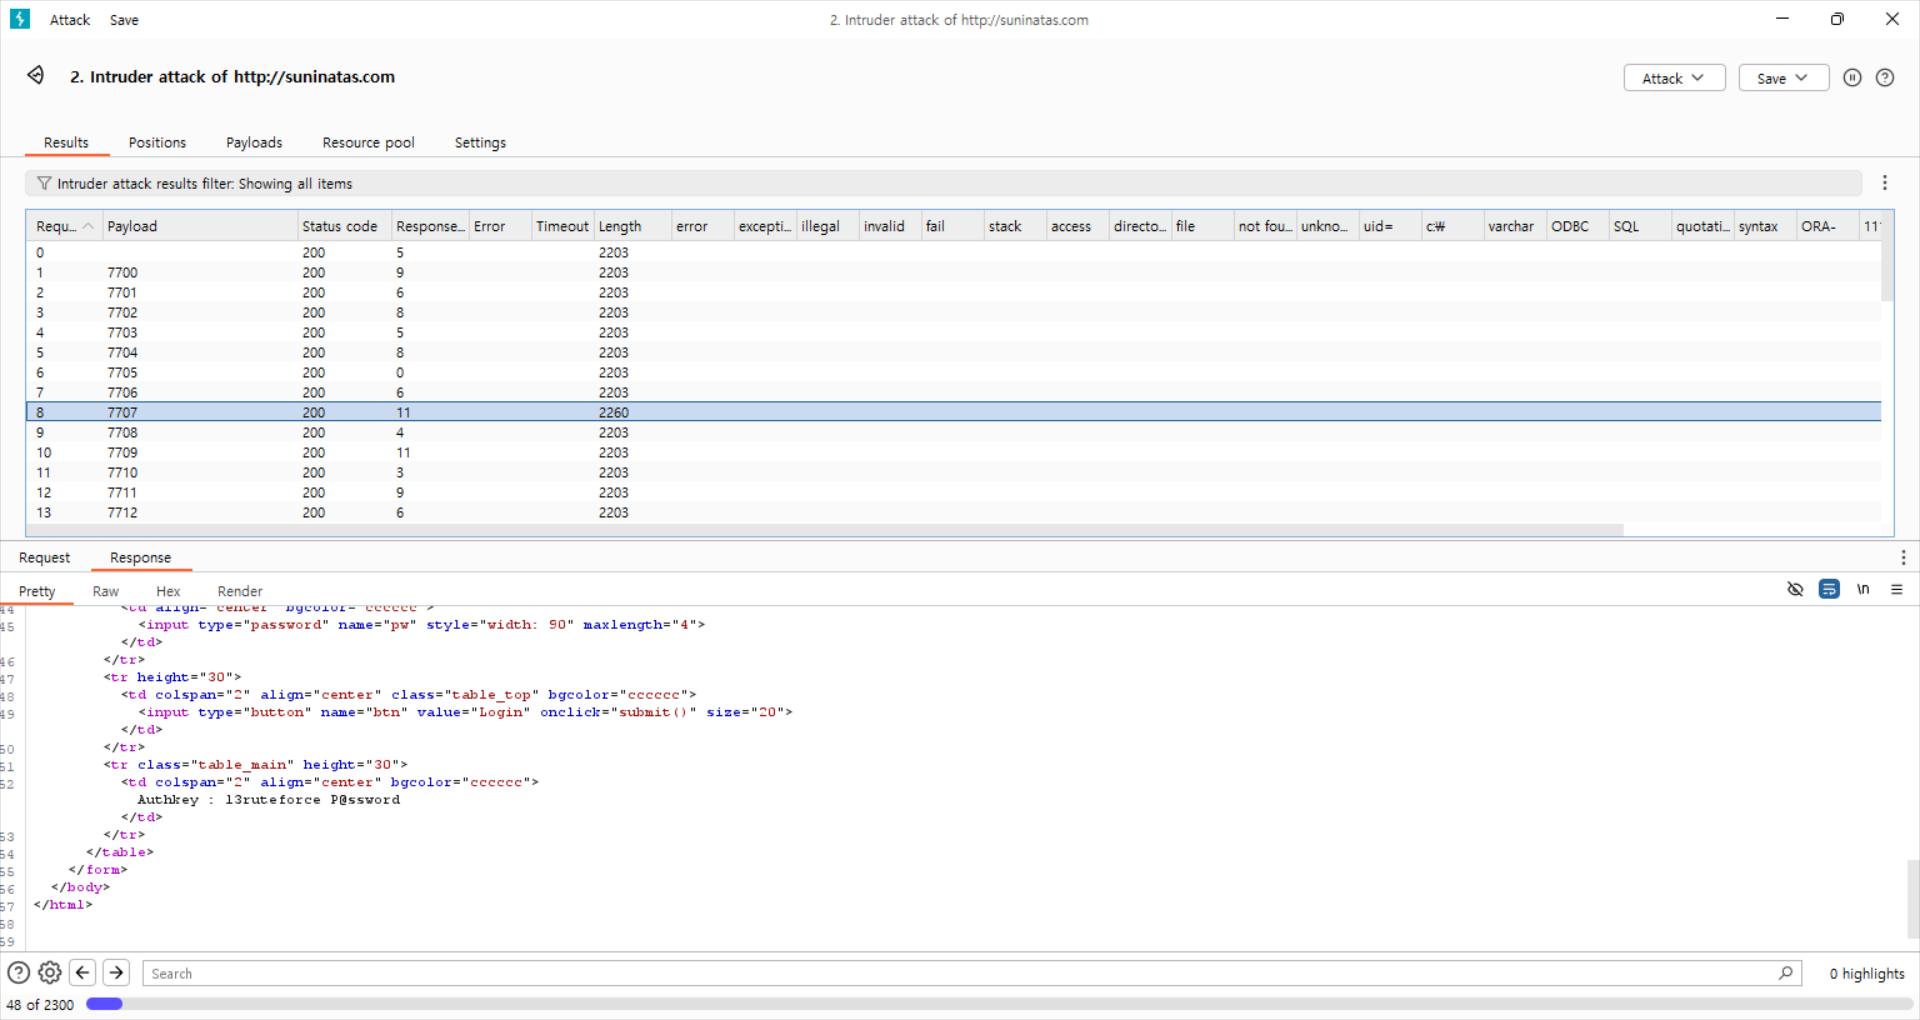
Task: Click response pane vertical scrollbar
Action: coord(1912,900)
